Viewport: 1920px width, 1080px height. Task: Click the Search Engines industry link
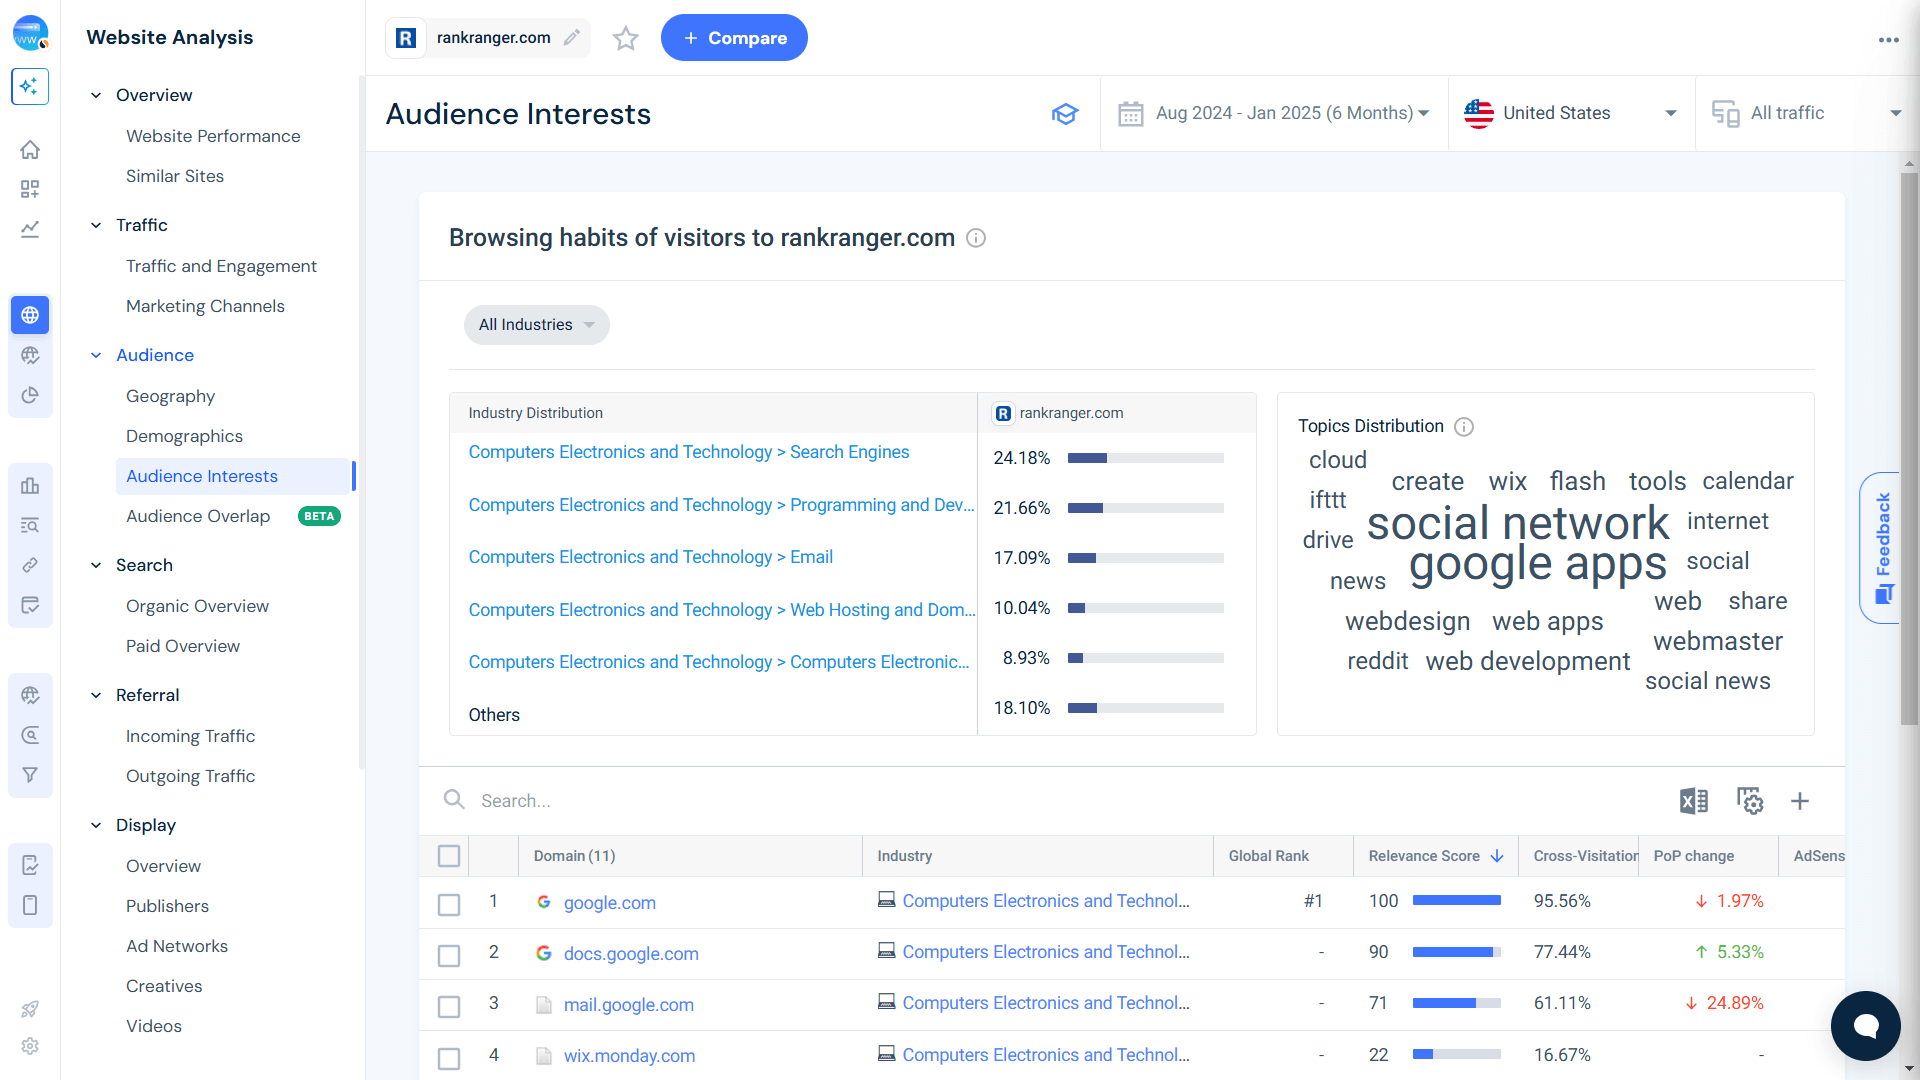tap(689, 452)
